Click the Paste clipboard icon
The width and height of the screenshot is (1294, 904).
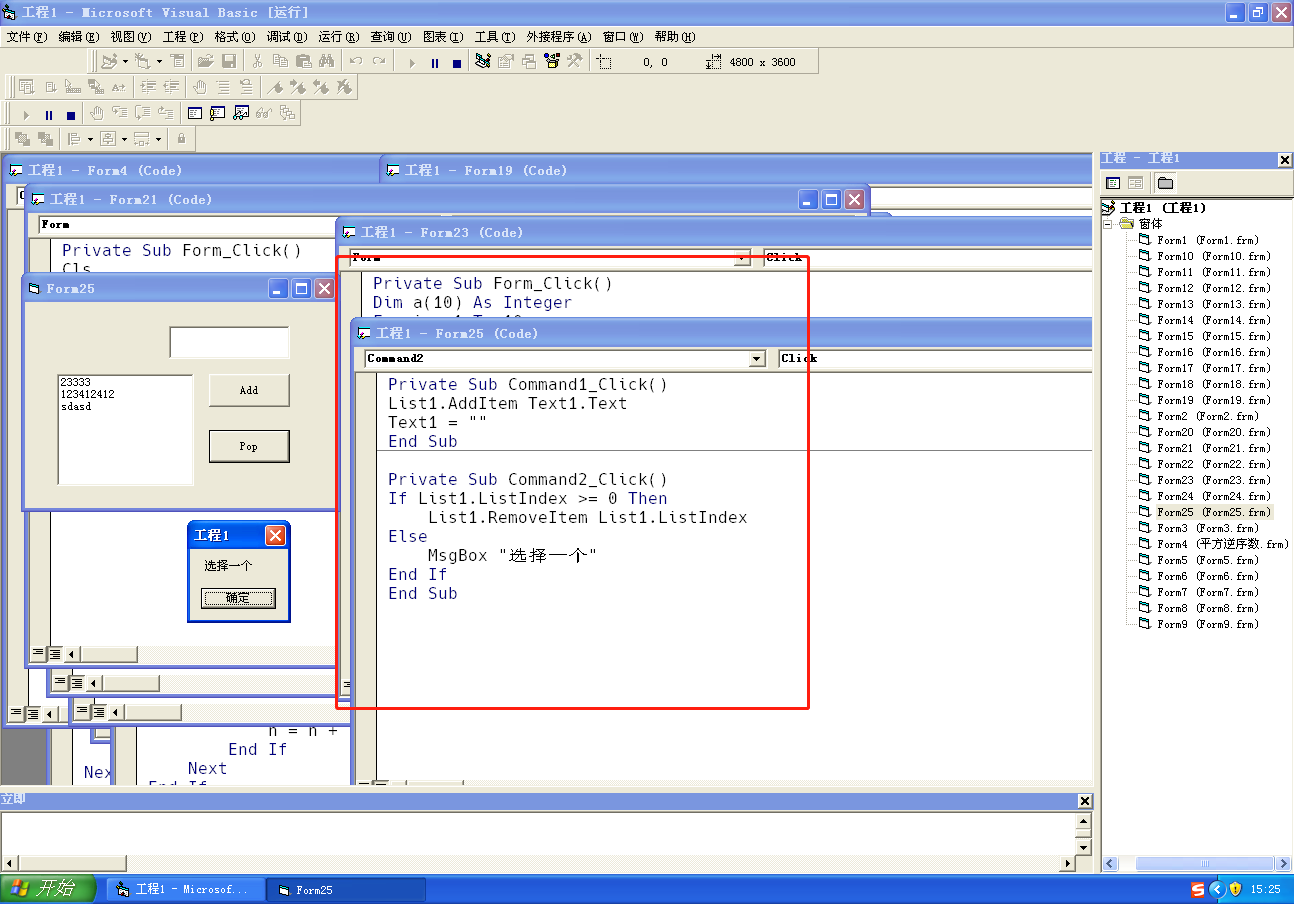(x=303, y=61)
